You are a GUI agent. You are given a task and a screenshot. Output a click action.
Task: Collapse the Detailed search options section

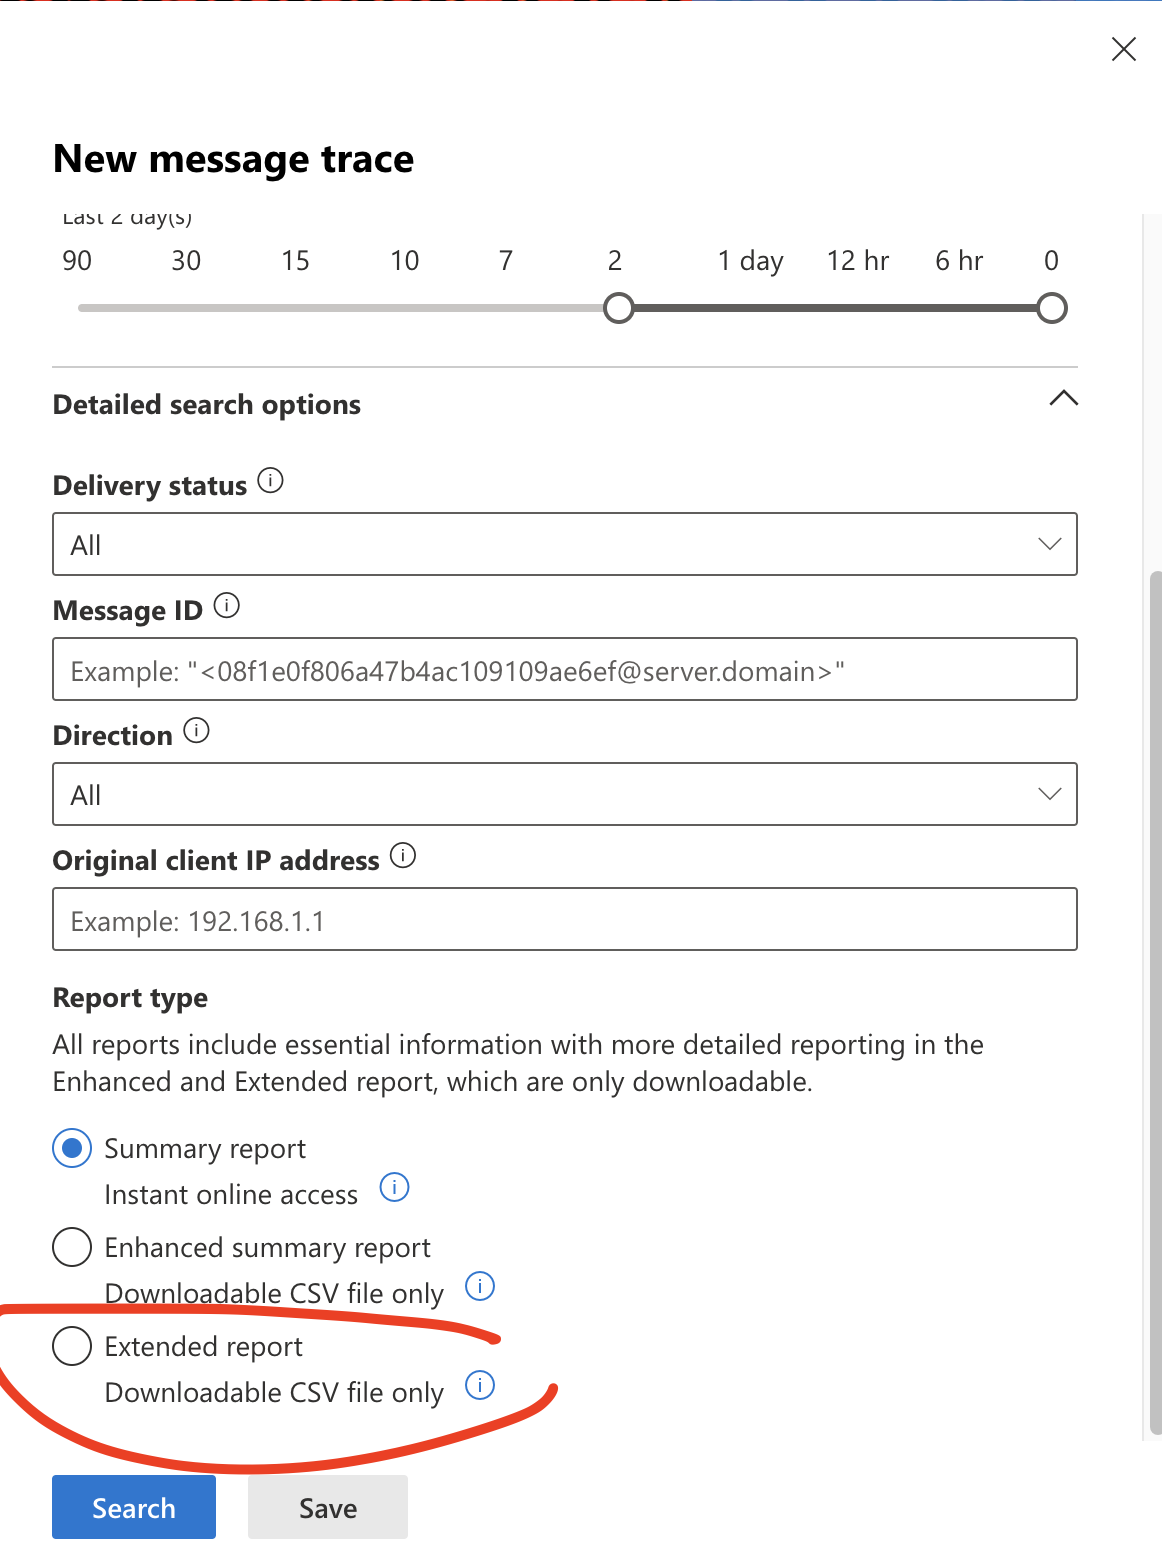pos(1063,399)
